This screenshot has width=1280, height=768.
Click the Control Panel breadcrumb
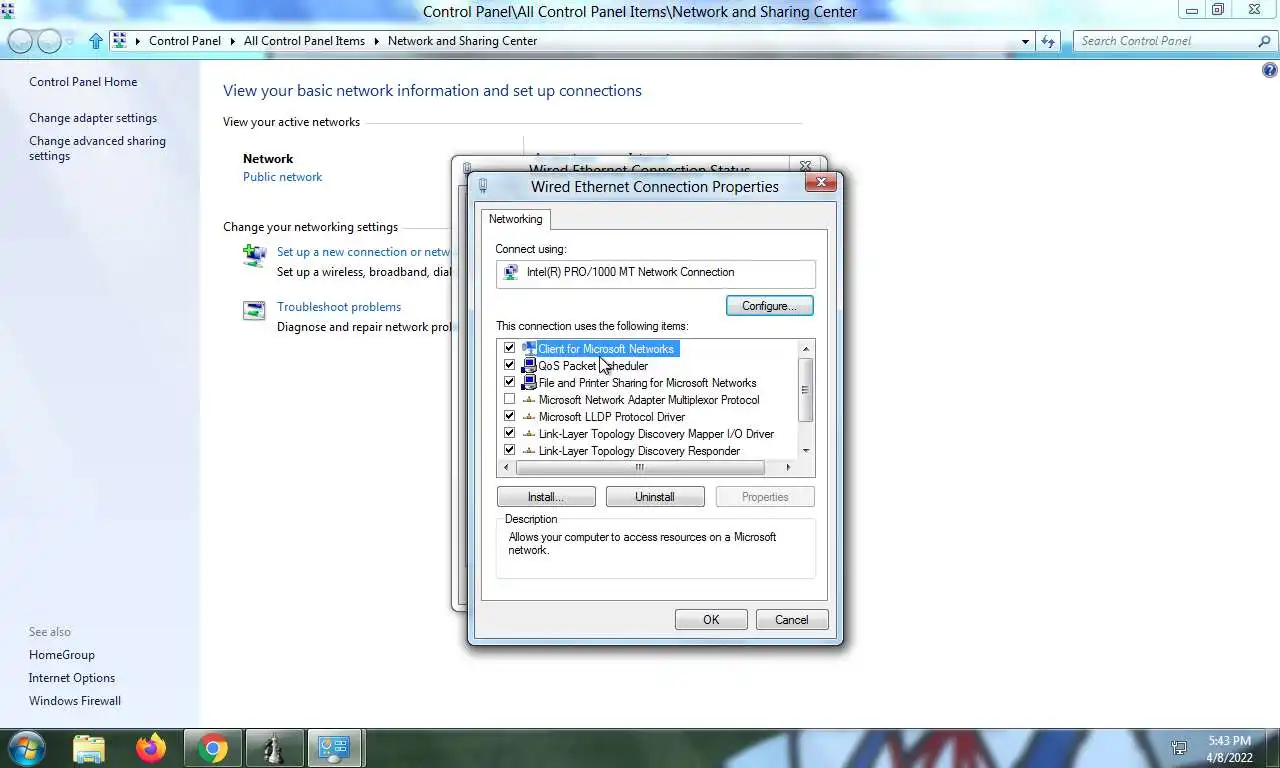pyautogui.click(x=185, y=41)
